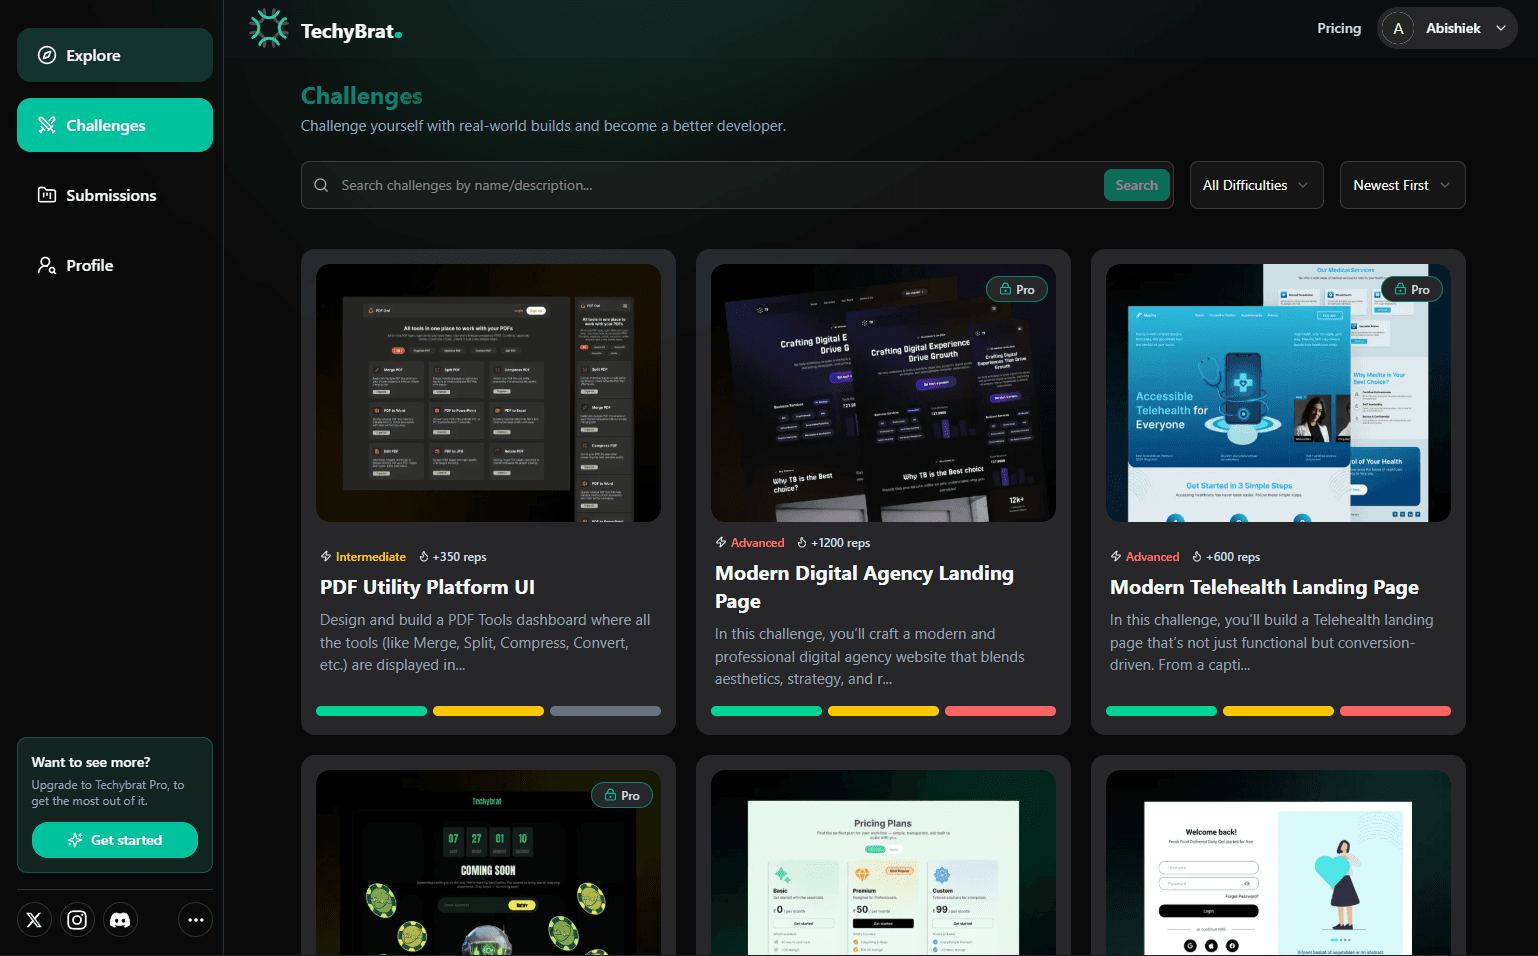Open the Pricing link

click(1338, 28)
